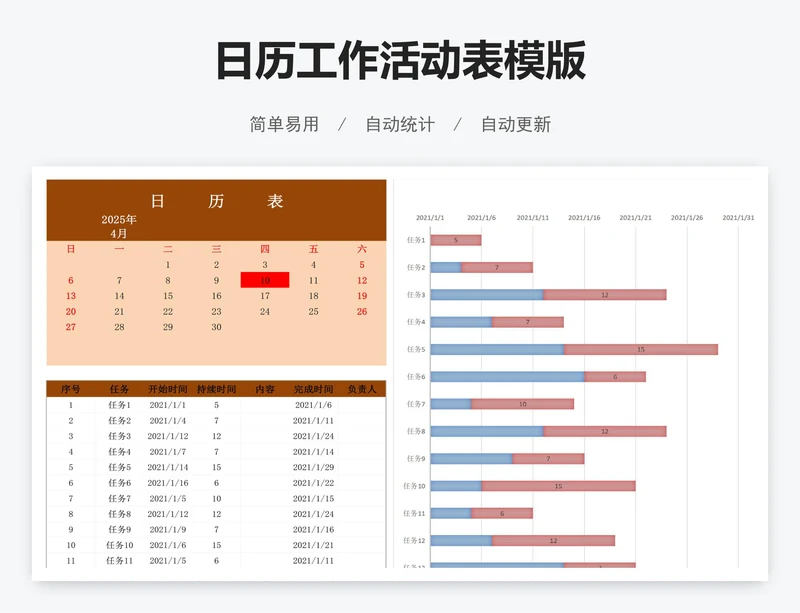The width and height of the screenshot is (800, 613).
Task: Select duration cell 15 in 任务5 table row
Action: click(216, 467)
